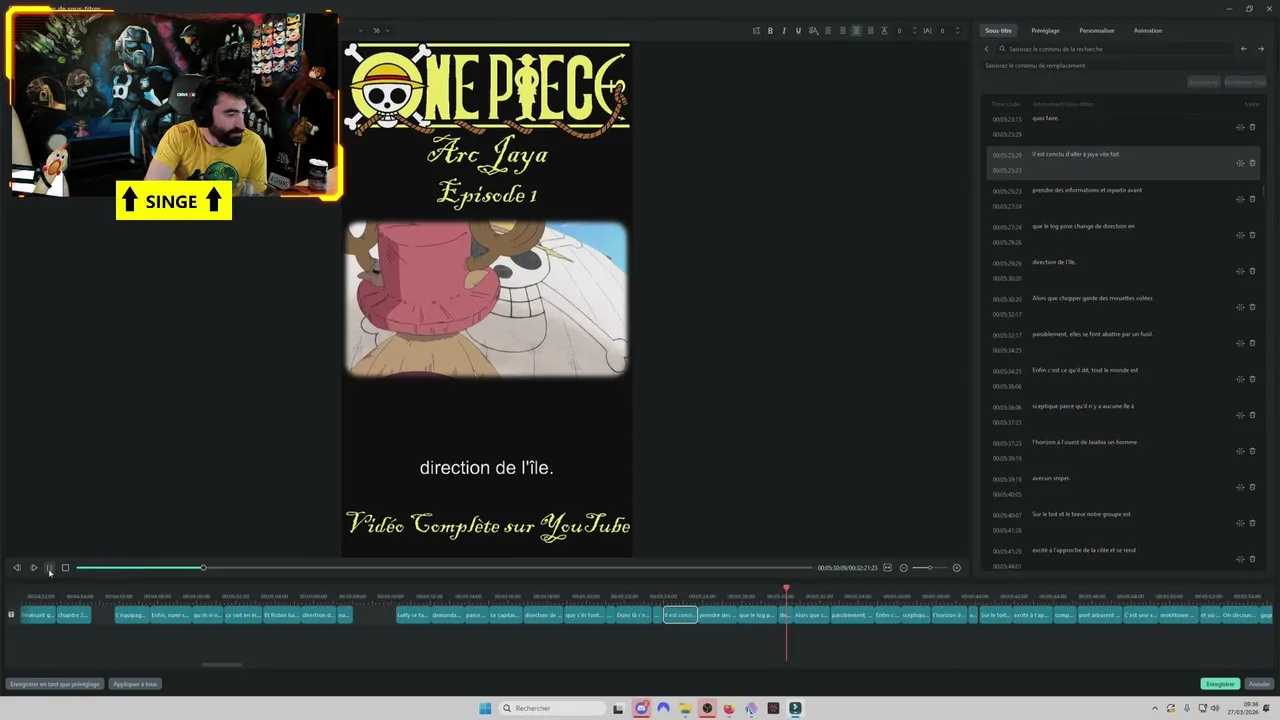Delete the 'Enfin c'est ce qu'il dit' subtitle
Image resolution: width=1280 pixels, height=720 pixels.
click(1252, 379)
